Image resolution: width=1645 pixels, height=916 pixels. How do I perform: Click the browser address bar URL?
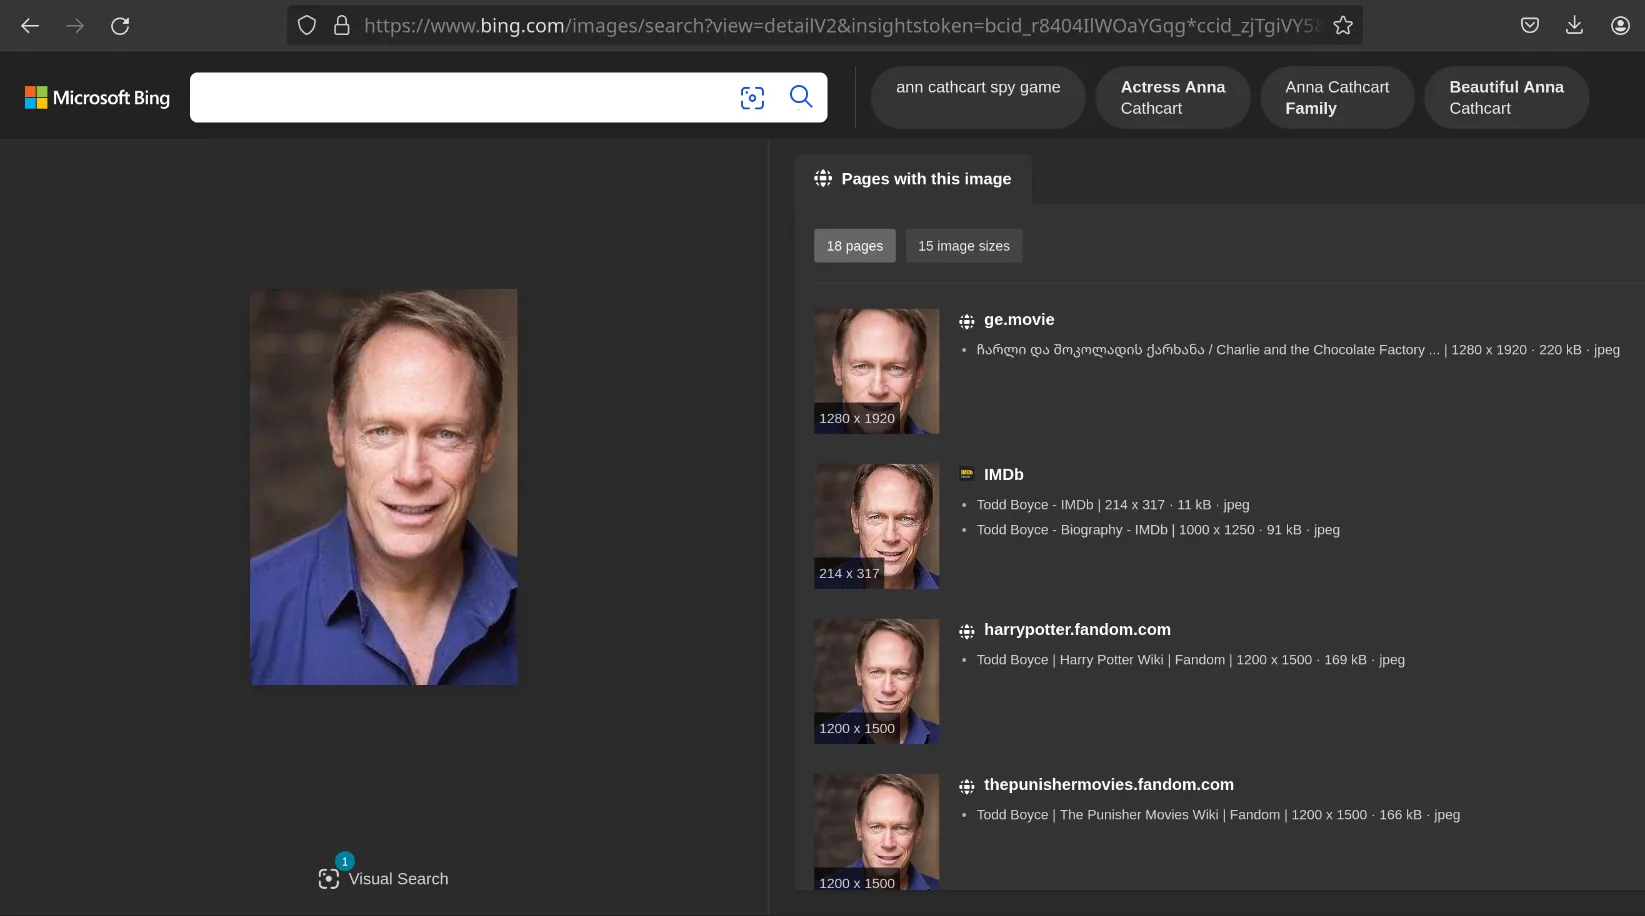tap(842, 26)
